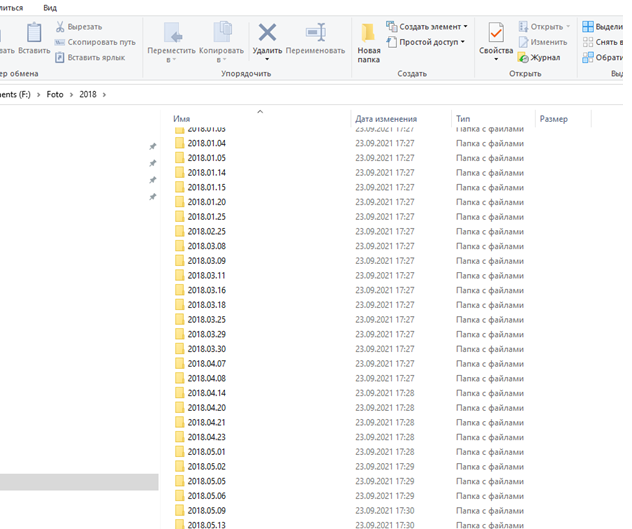
Task: Select folder name 2018.03.30
Action: (206, 349)
